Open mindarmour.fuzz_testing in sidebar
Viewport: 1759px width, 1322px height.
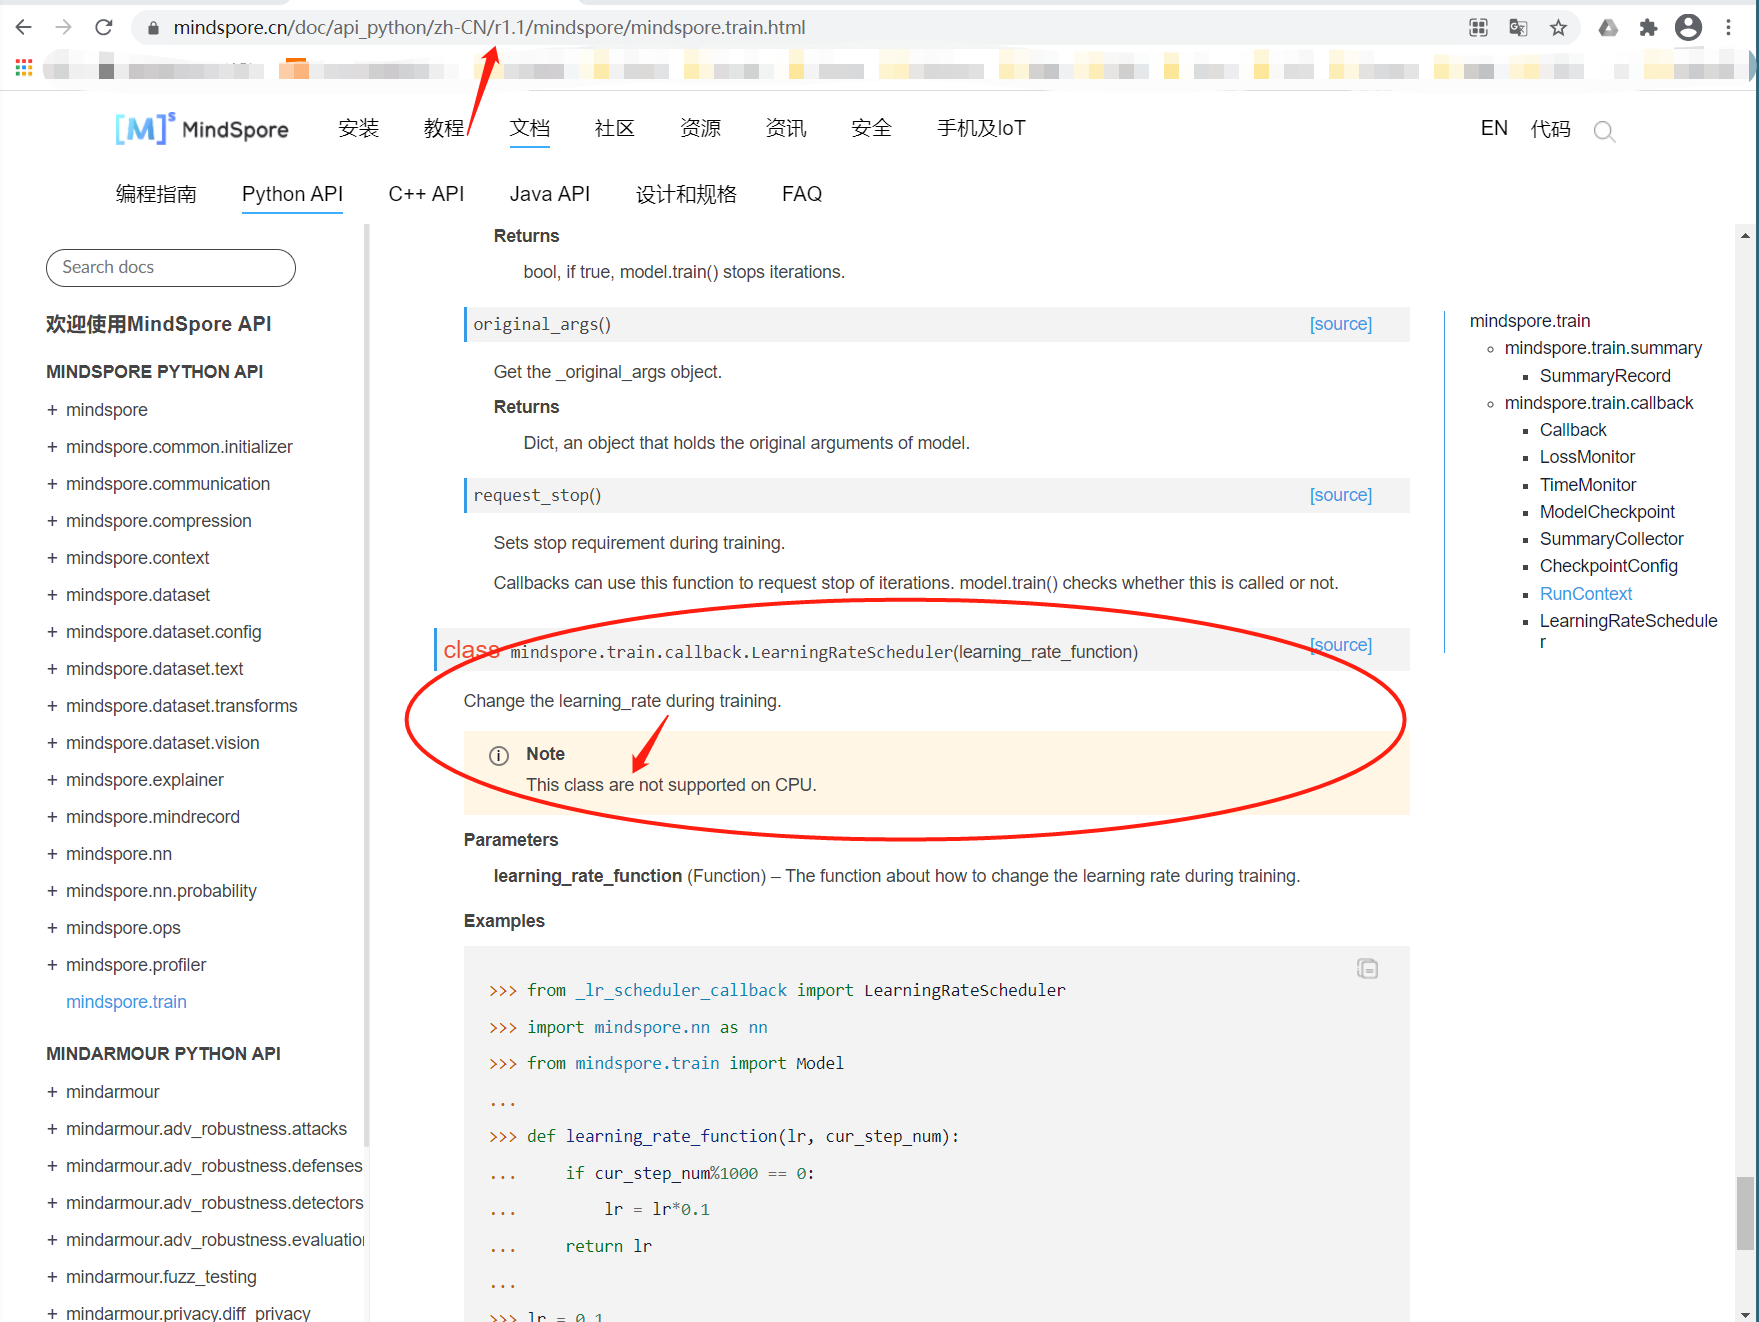point(161,1277)
